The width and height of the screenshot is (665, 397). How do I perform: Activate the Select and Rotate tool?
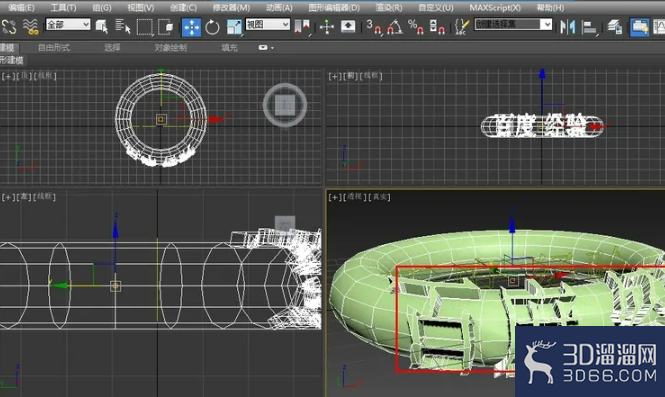coord(212,27)
